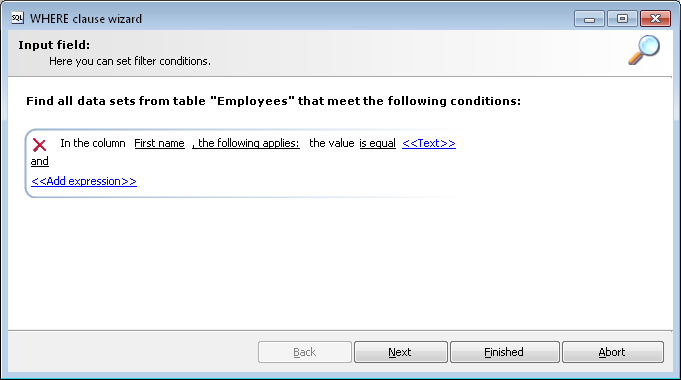The height and width of the screenshot is (380, 681).
Task: Open the ", the following applies:" option
Action: tap(246, 143)
